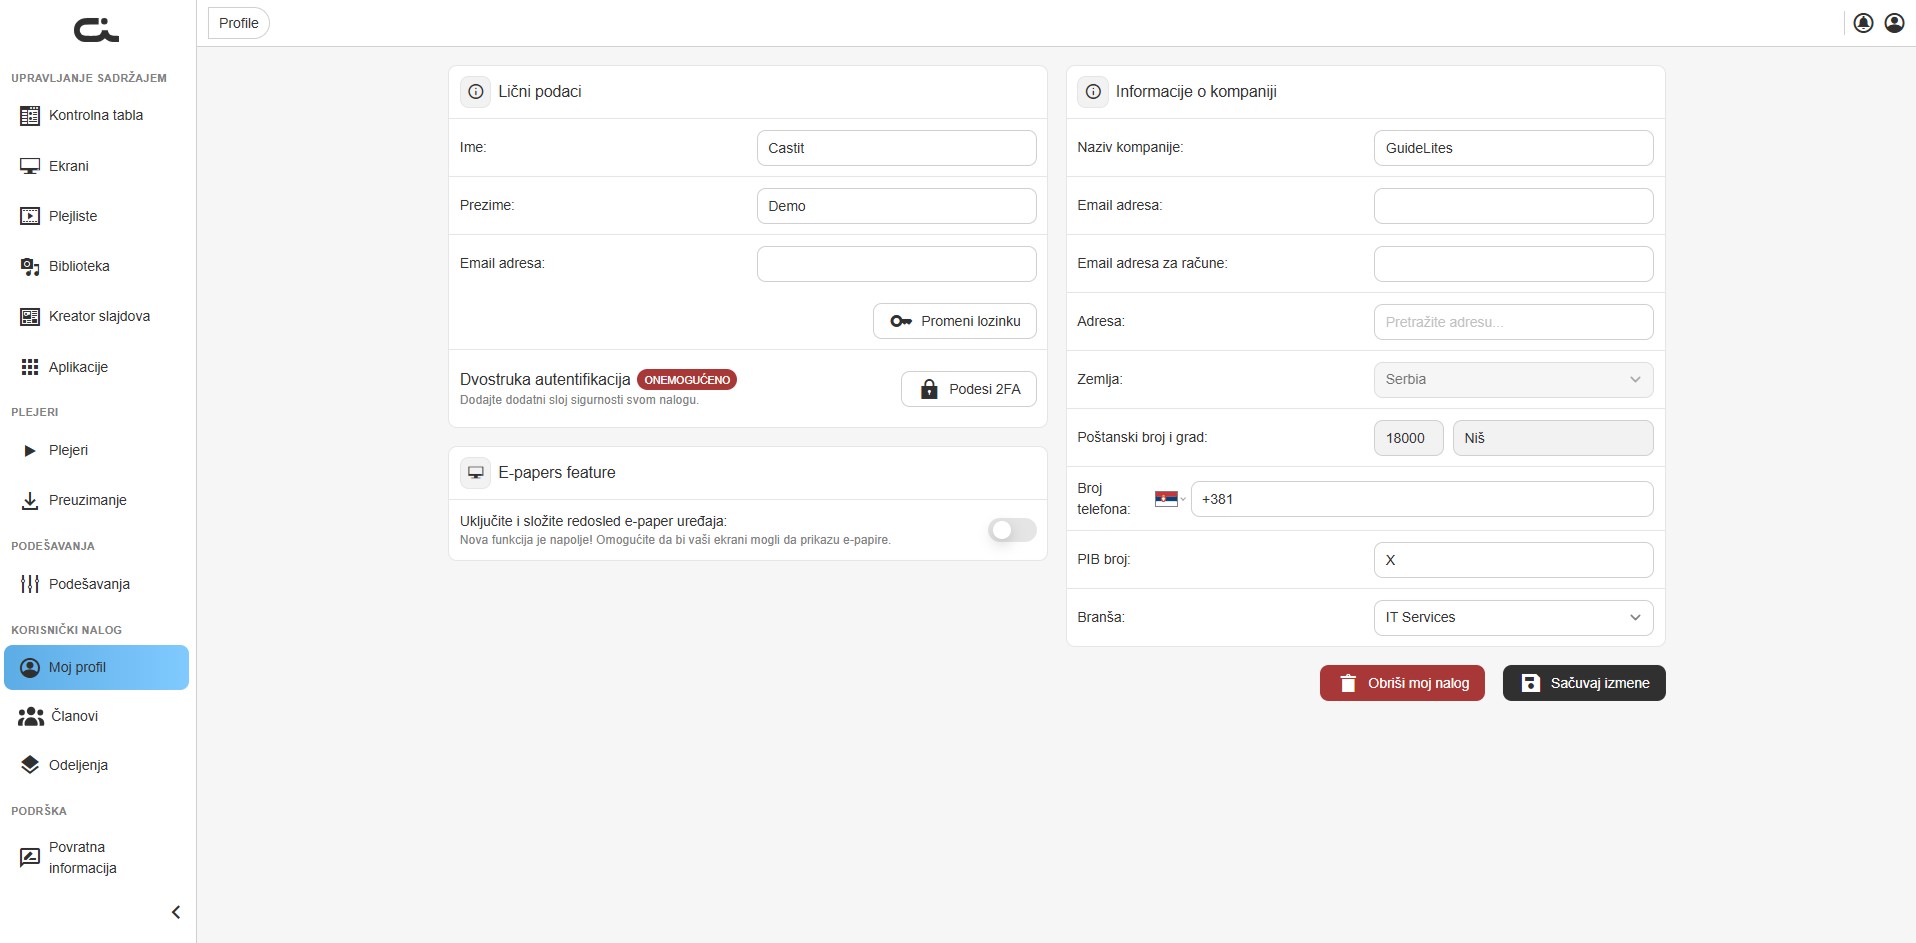Click notifications bell icon in top bar

(1863, 23)
